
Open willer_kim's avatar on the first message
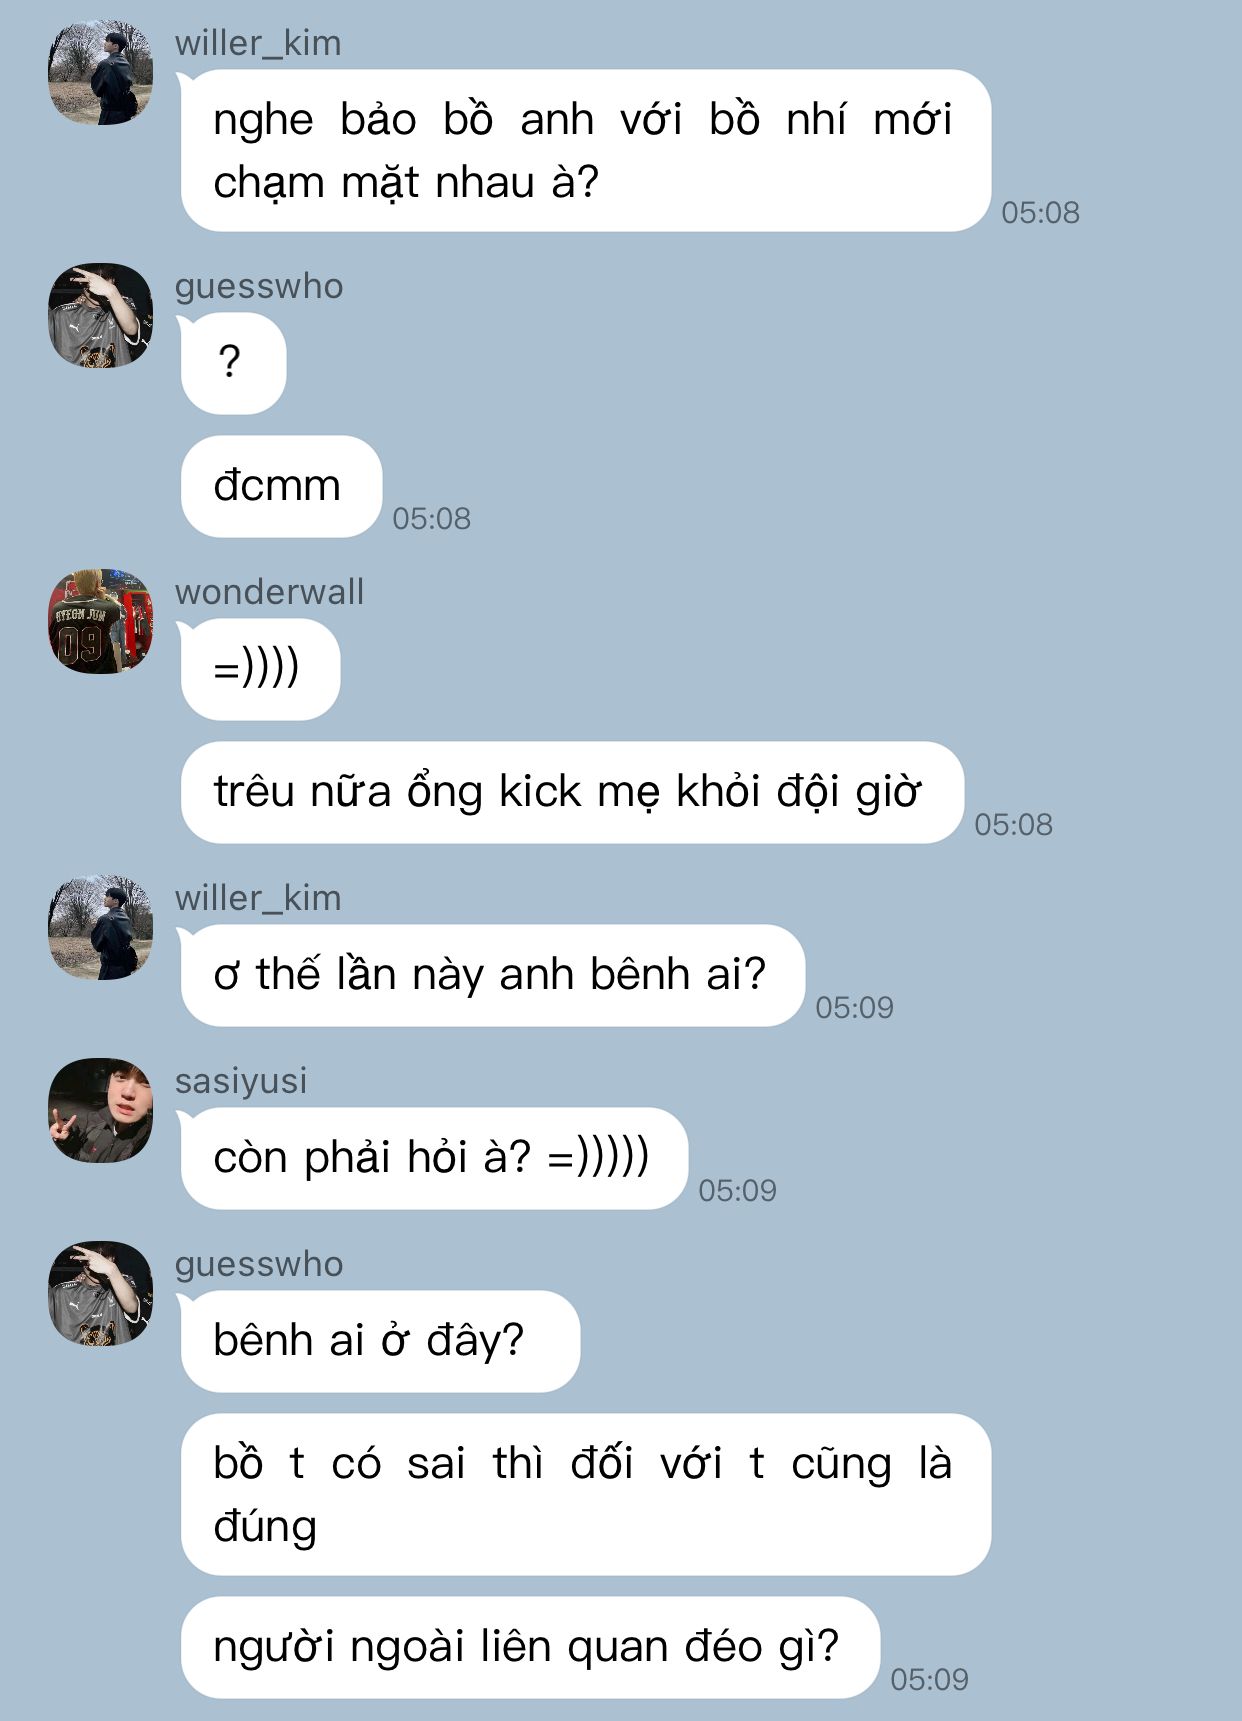click(x=101, y=73)
